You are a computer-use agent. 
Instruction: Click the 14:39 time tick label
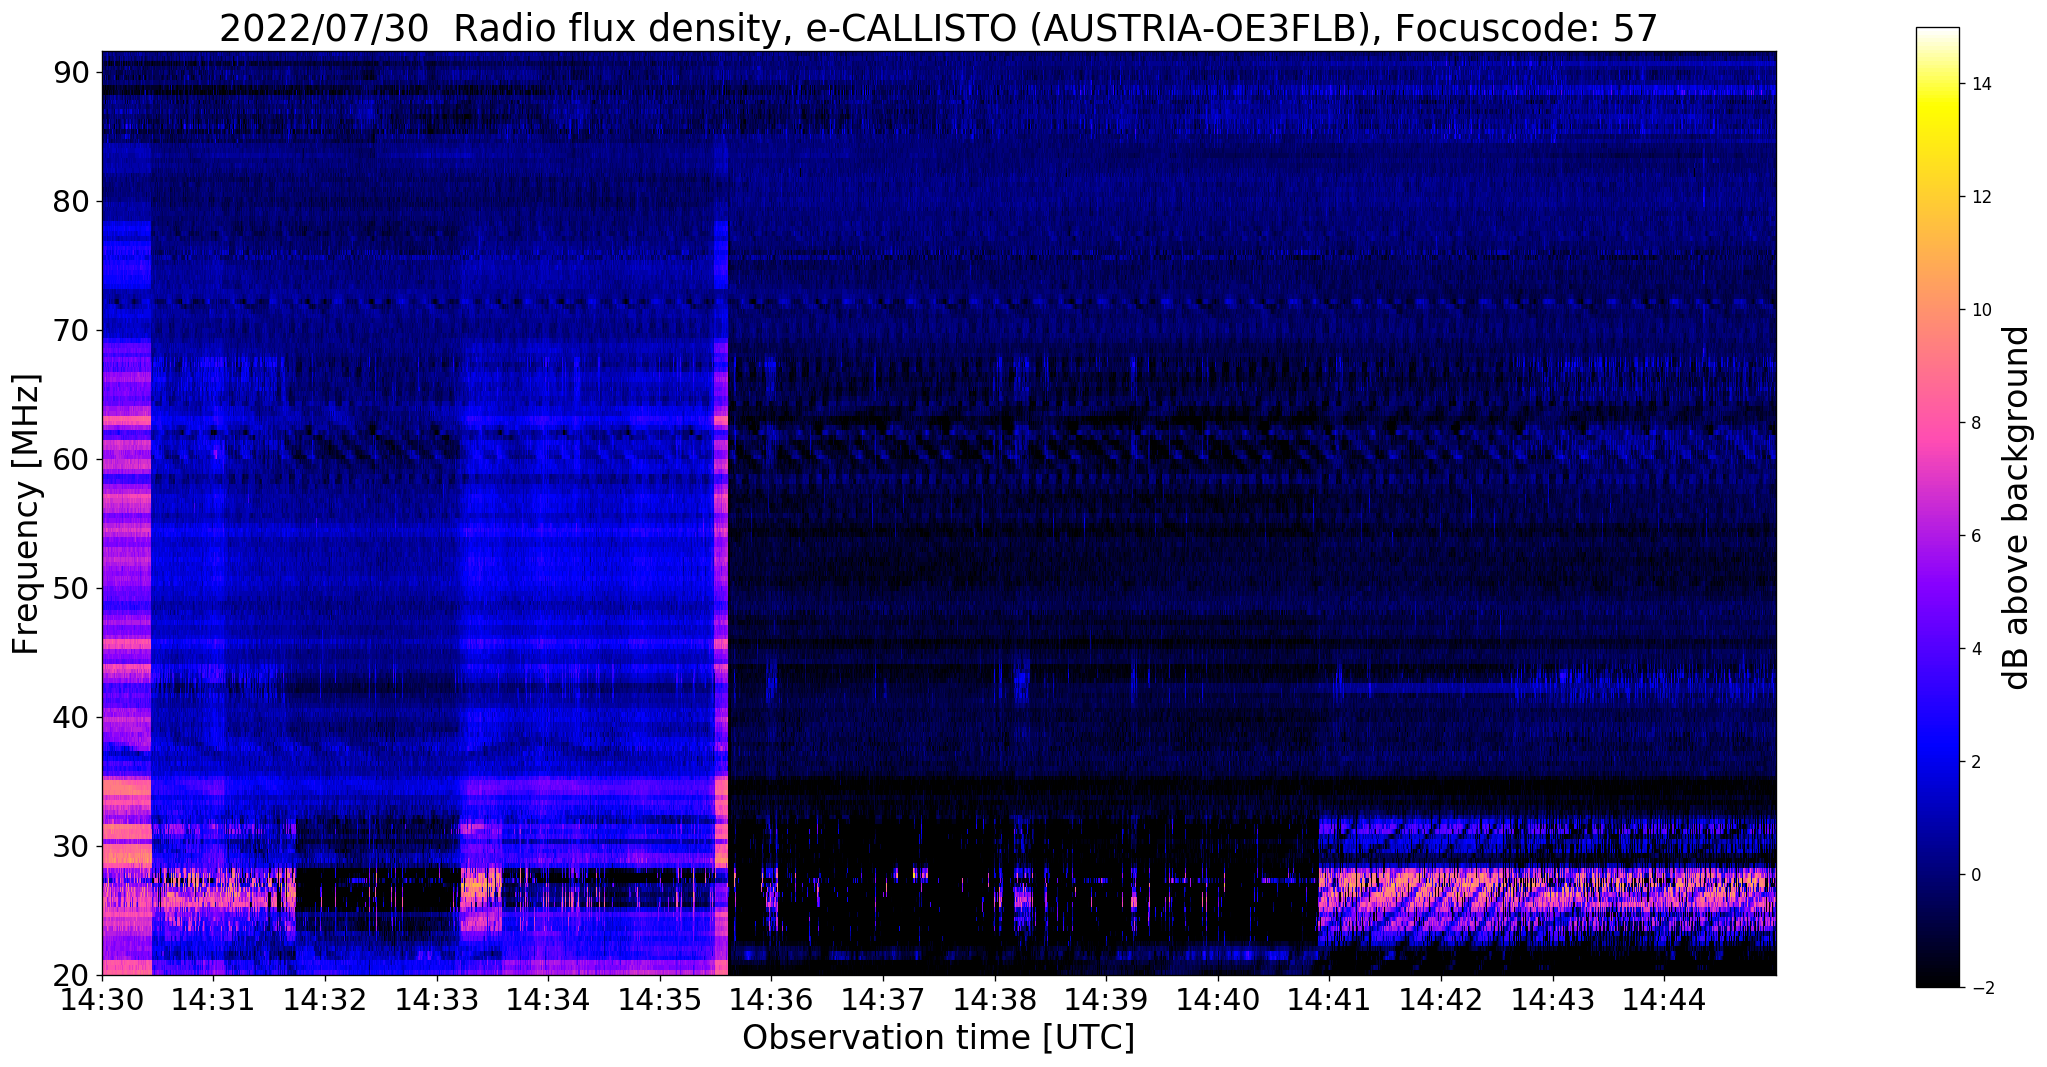(1106, 998)
